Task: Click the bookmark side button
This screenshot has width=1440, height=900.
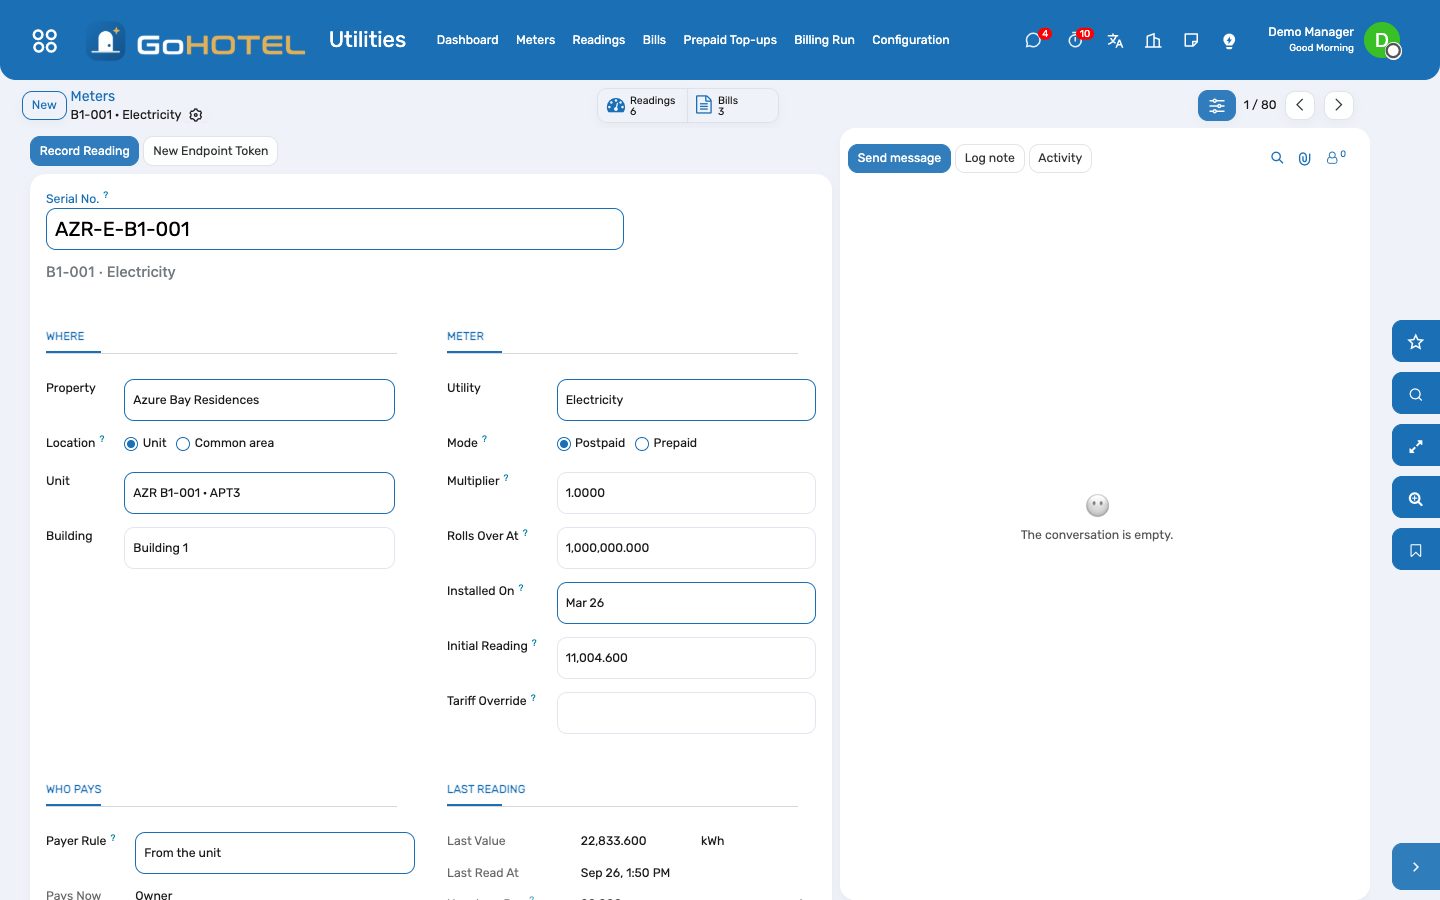Action: pos(1416,550)
